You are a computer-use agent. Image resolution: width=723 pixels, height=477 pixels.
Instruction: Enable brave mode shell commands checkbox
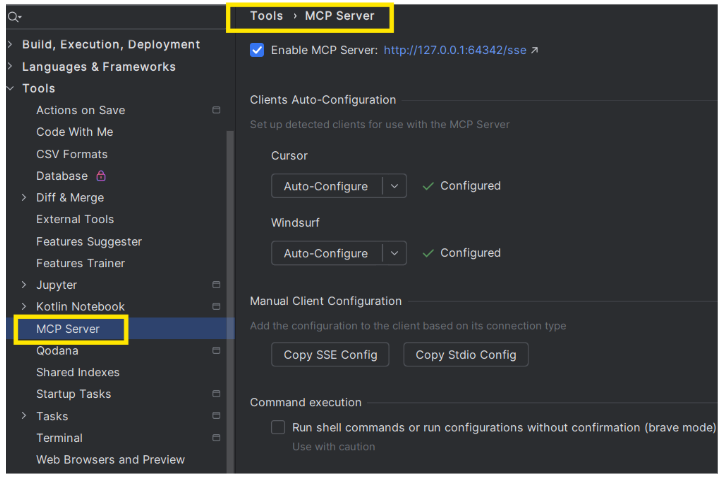278,427
